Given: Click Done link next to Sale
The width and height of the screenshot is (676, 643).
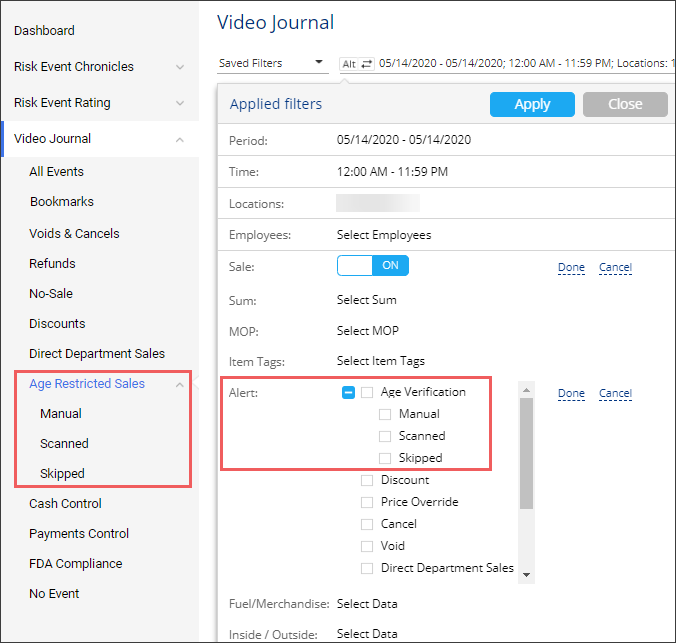Looking at the screenshot, I should [571, 268].
